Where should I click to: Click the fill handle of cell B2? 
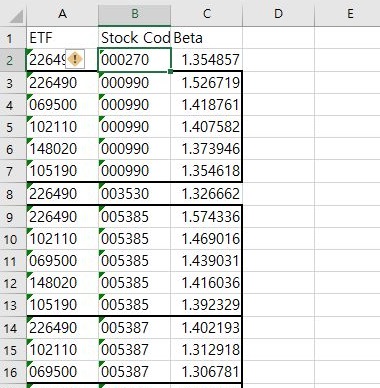tap(171, 71)
